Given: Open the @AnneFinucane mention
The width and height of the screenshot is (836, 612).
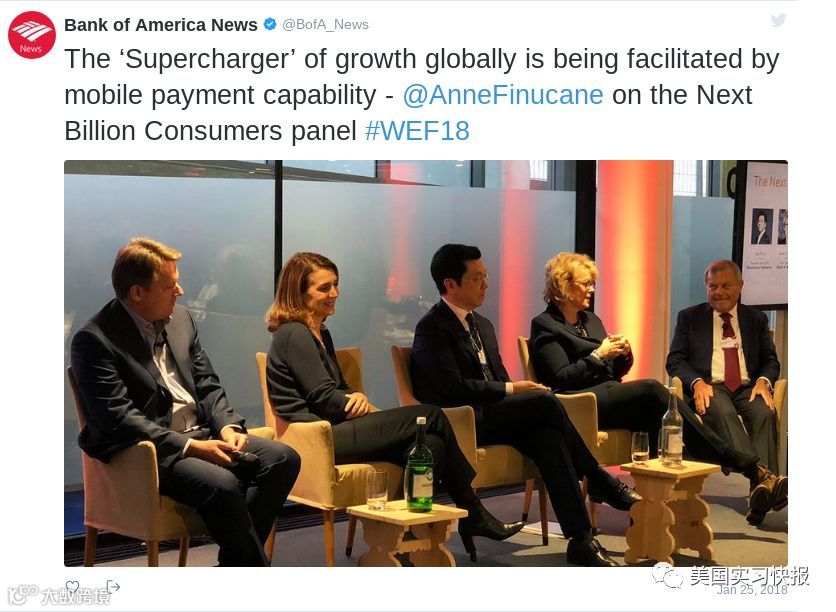Looking at the screenshot, I should [x=503, y=95].
